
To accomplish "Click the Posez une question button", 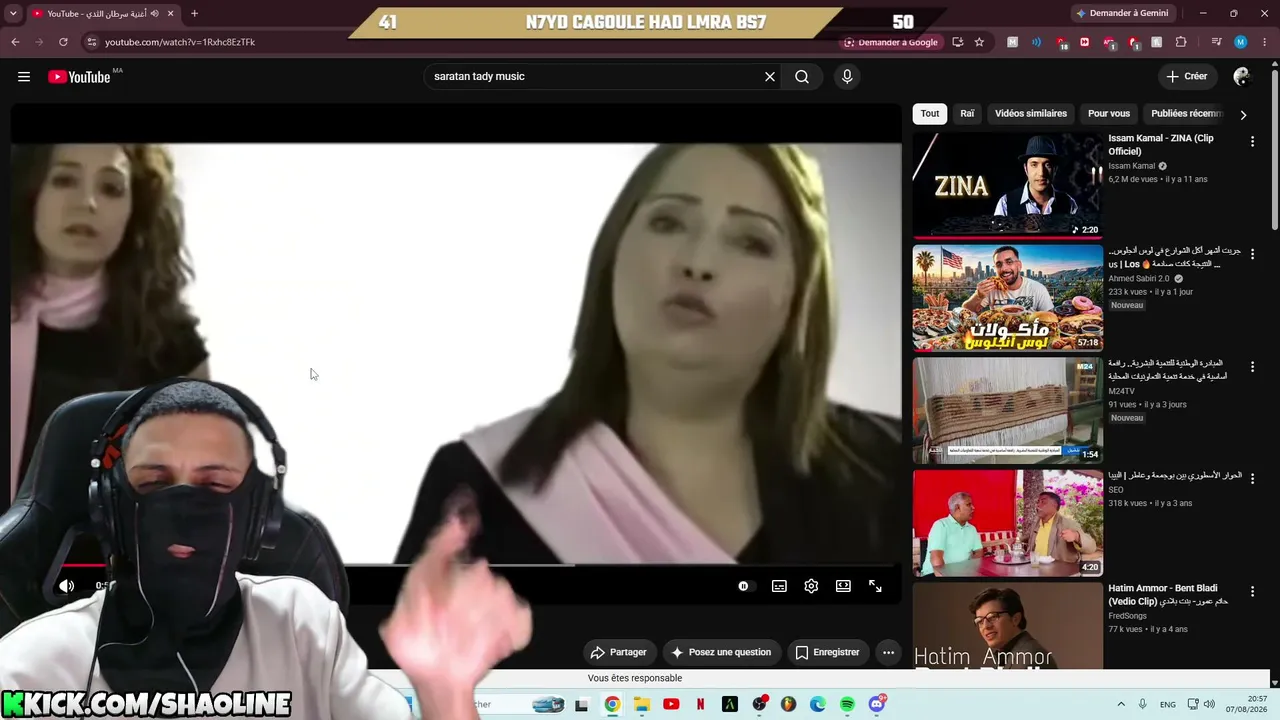I will (x=721, y=652).
